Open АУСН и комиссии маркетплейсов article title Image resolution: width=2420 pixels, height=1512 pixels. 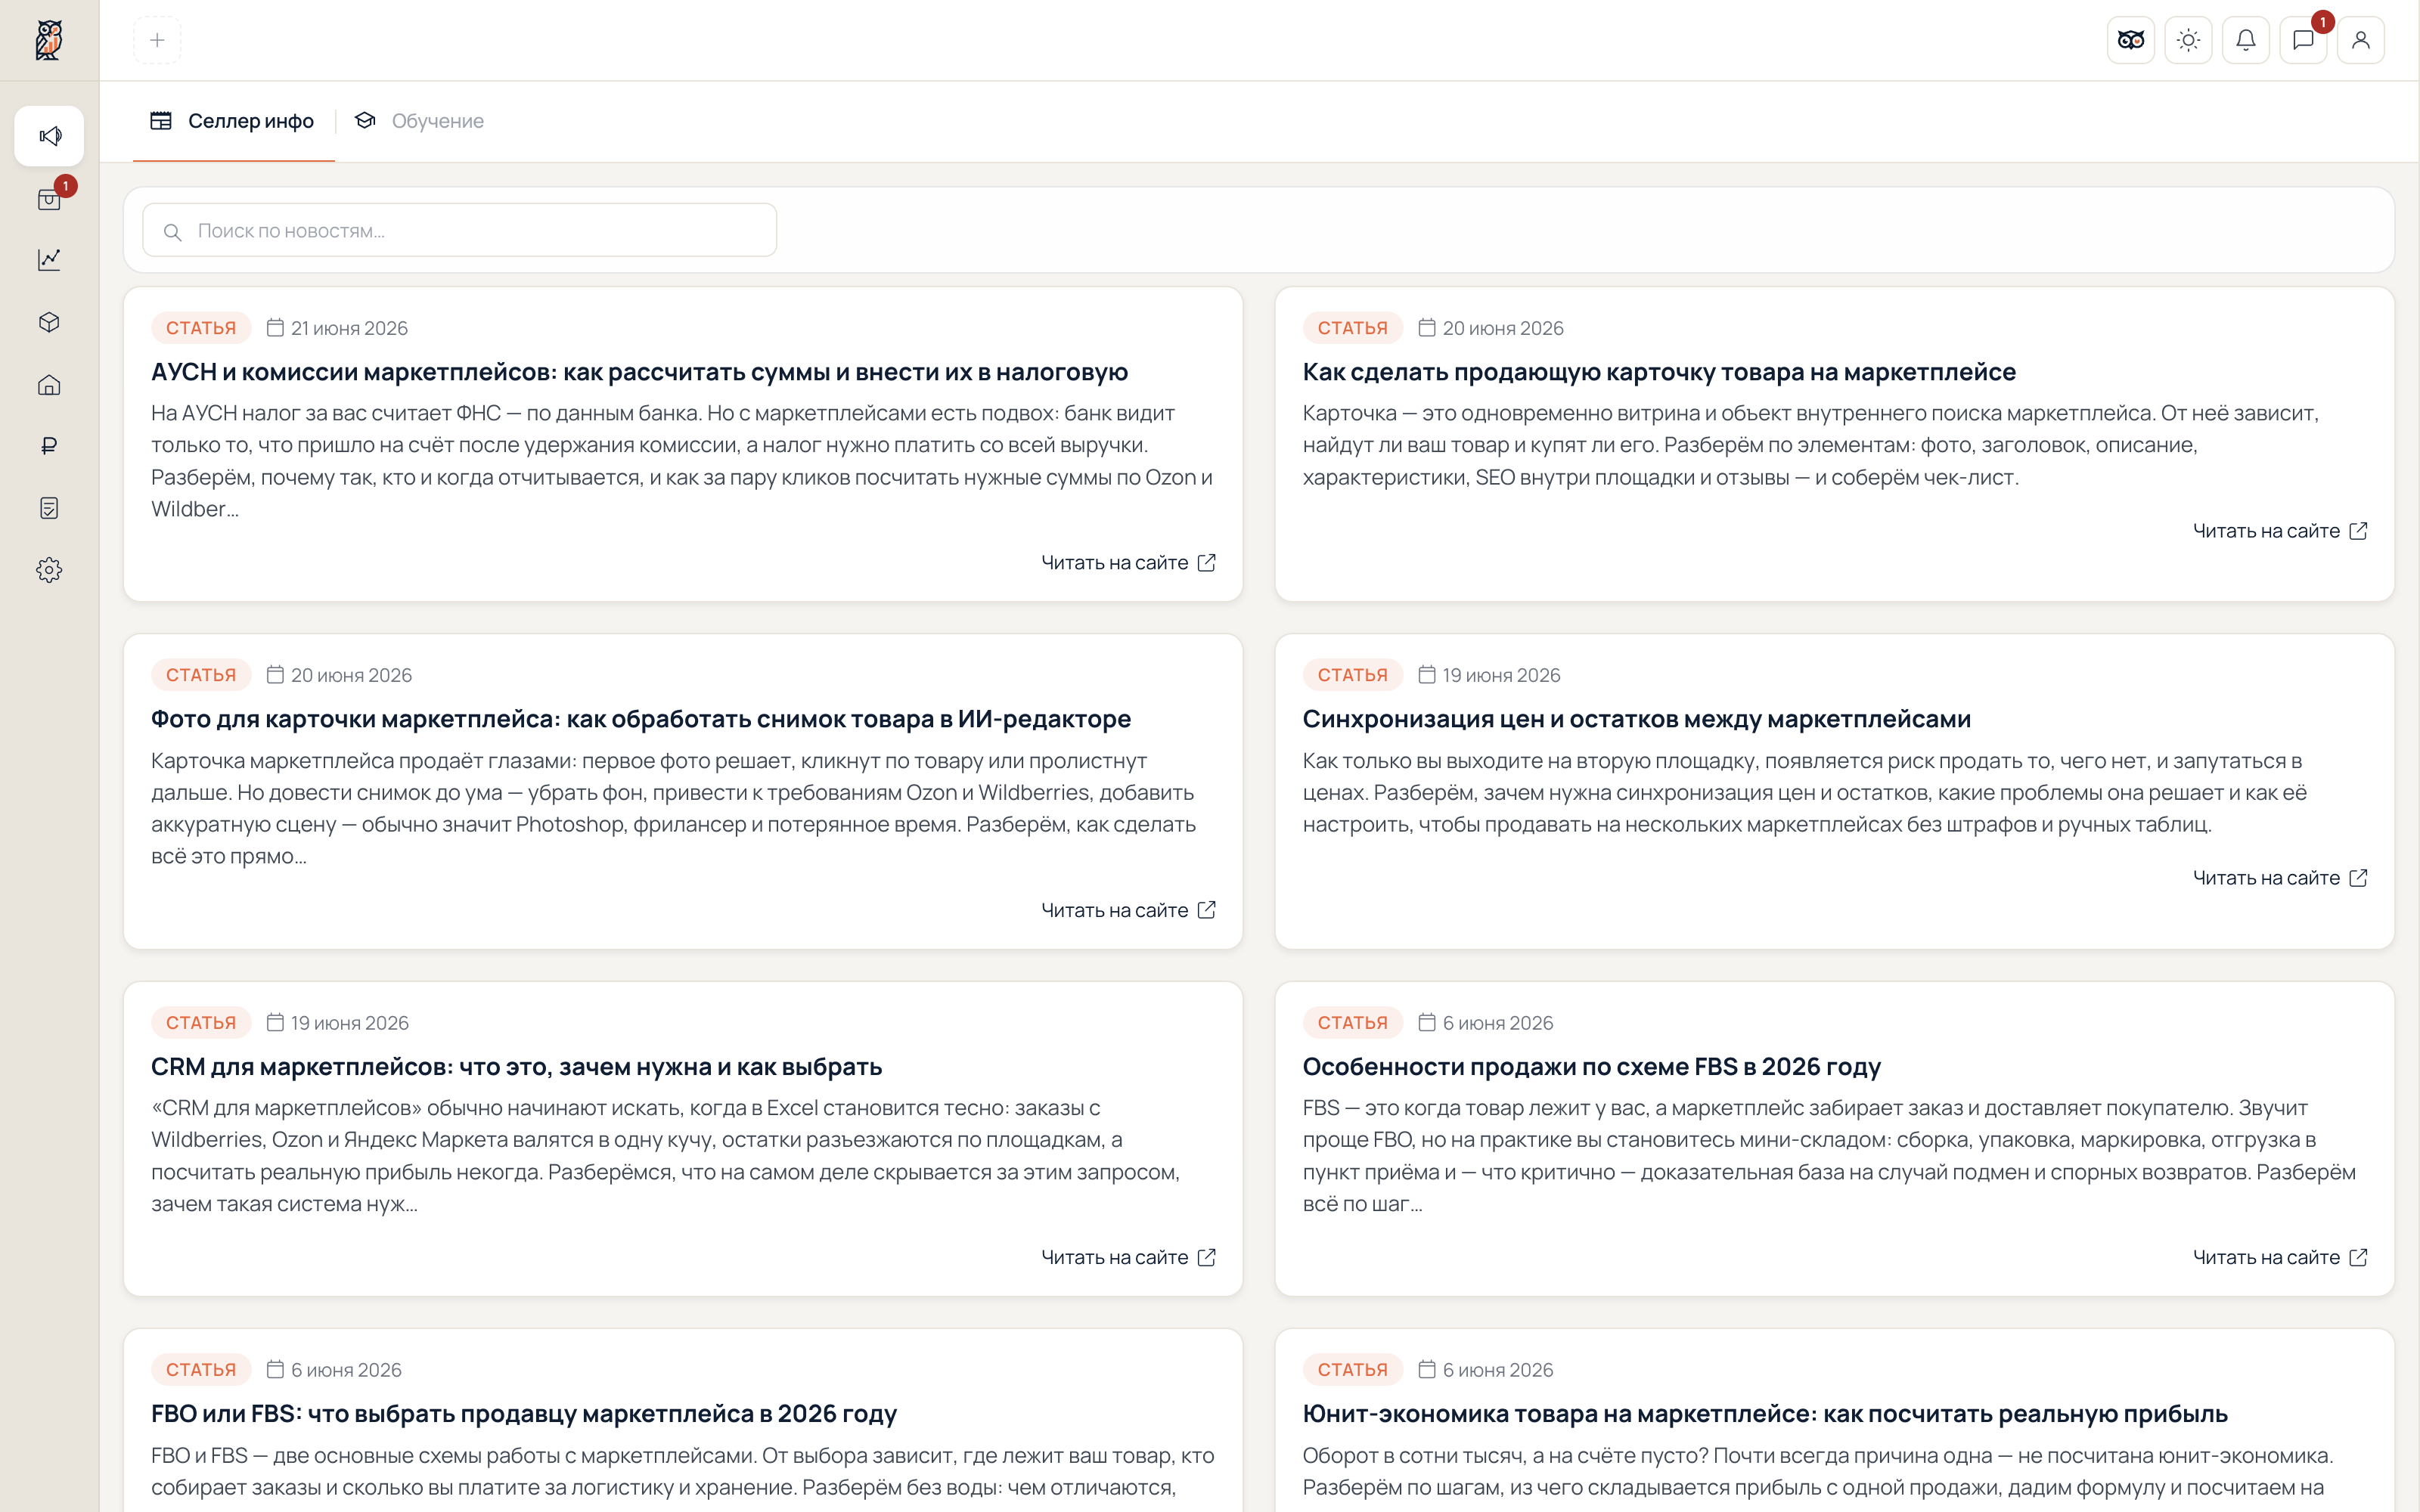(639, 372)
